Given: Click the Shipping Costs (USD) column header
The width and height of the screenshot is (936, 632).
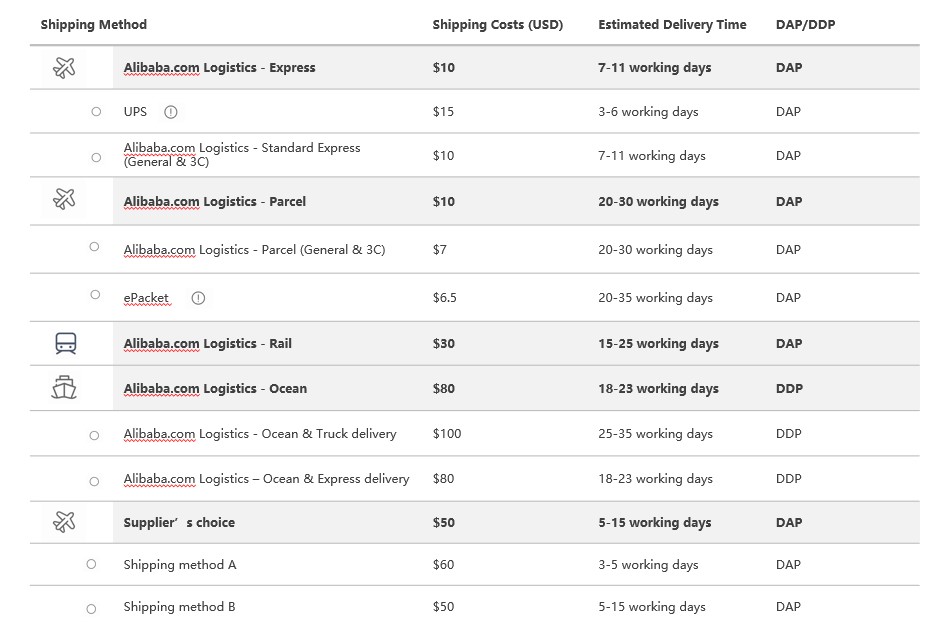Looking at the screenshot, I should [x=497, y=24].
